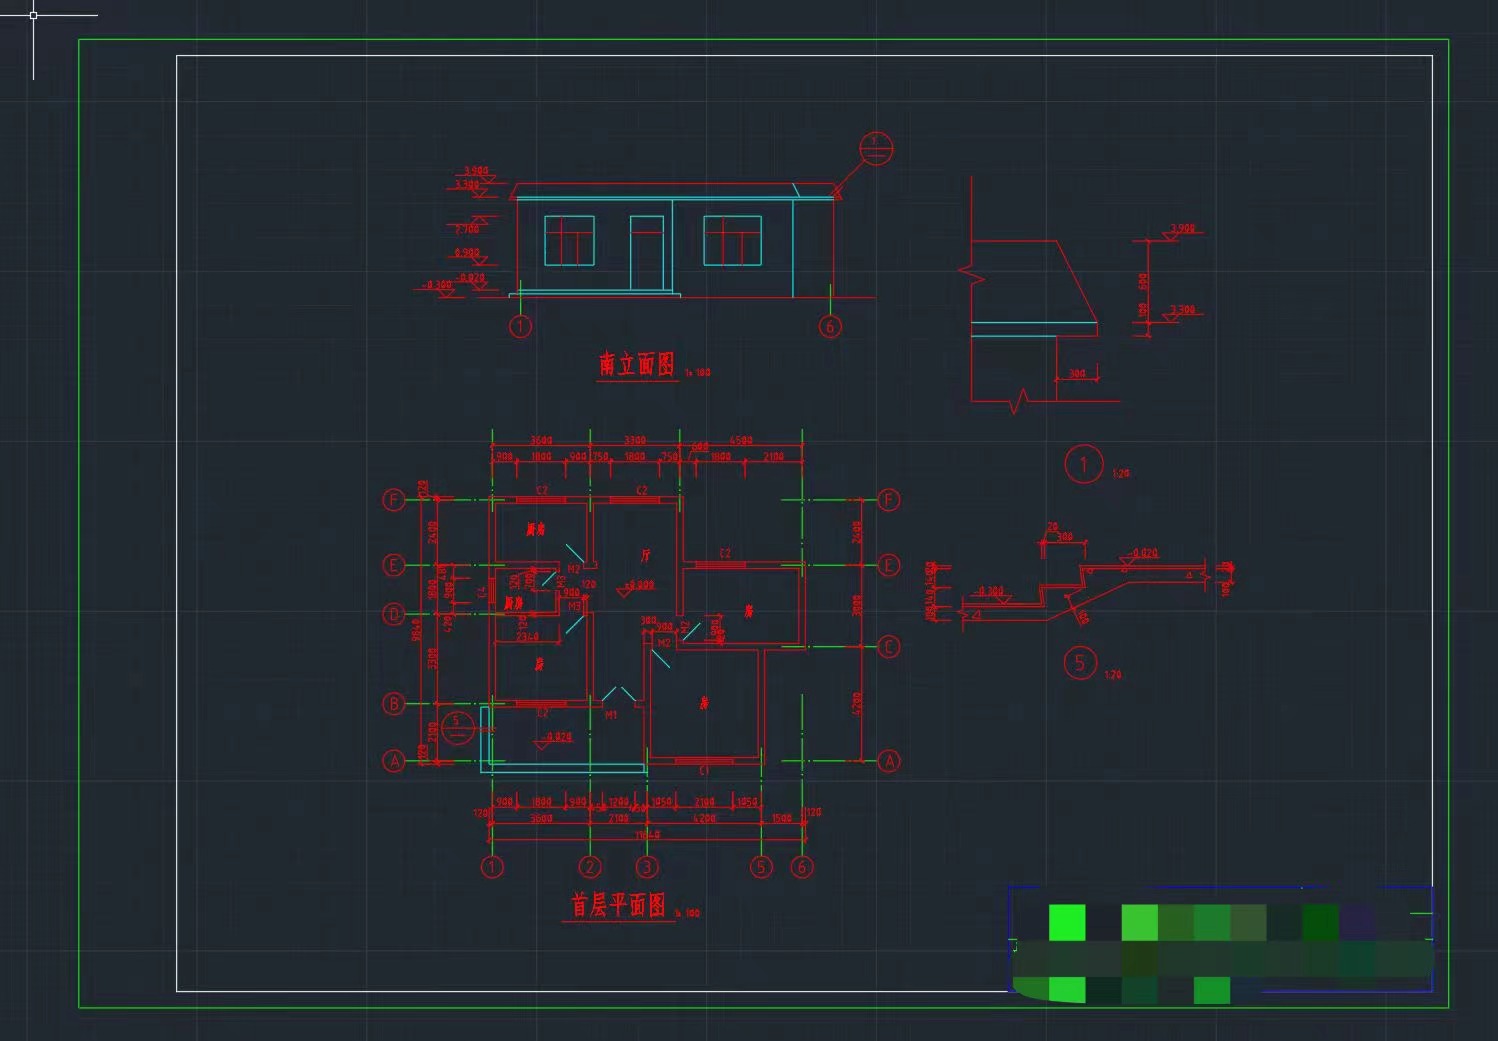1498x1041 pixels.
Task: Click axis bubble 5 below the floor plan
Action: (762, 867)
